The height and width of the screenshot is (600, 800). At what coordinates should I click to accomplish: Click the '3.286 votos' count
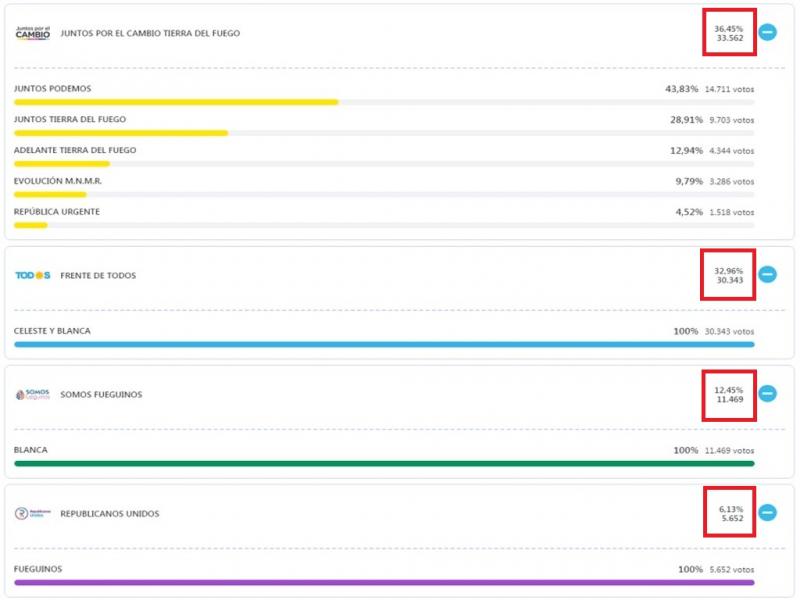point(732,182)
